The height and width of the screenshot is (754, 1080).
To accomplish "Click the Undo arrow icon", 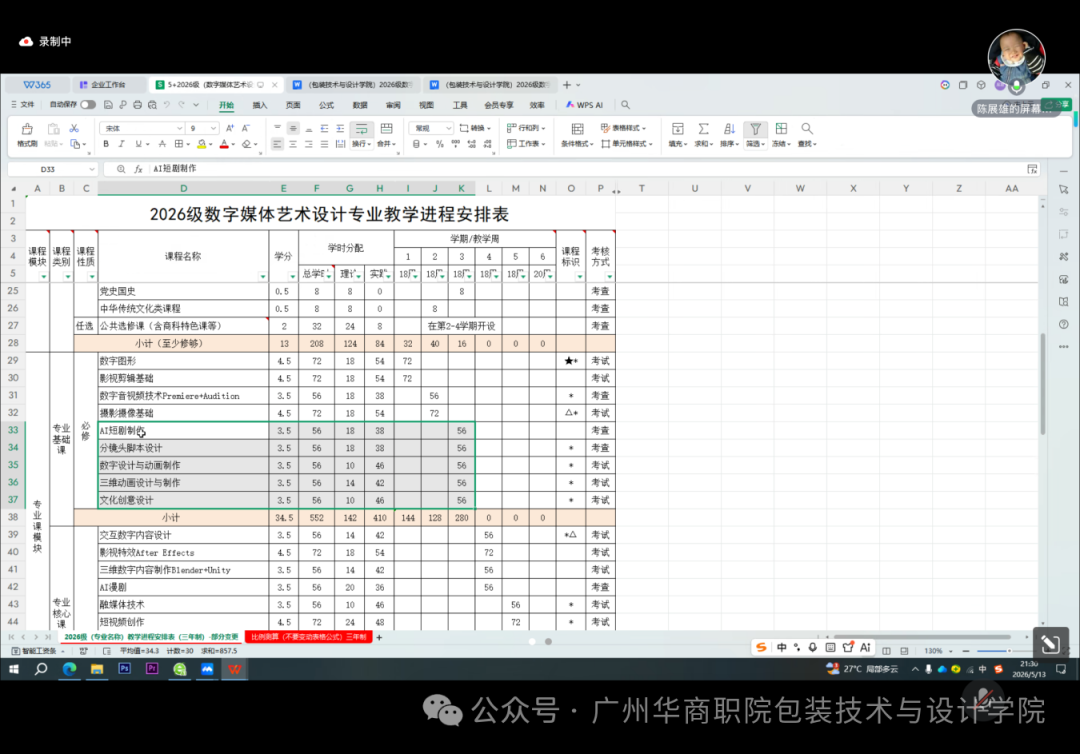I will pyautogui.click(x=167, y=105).
